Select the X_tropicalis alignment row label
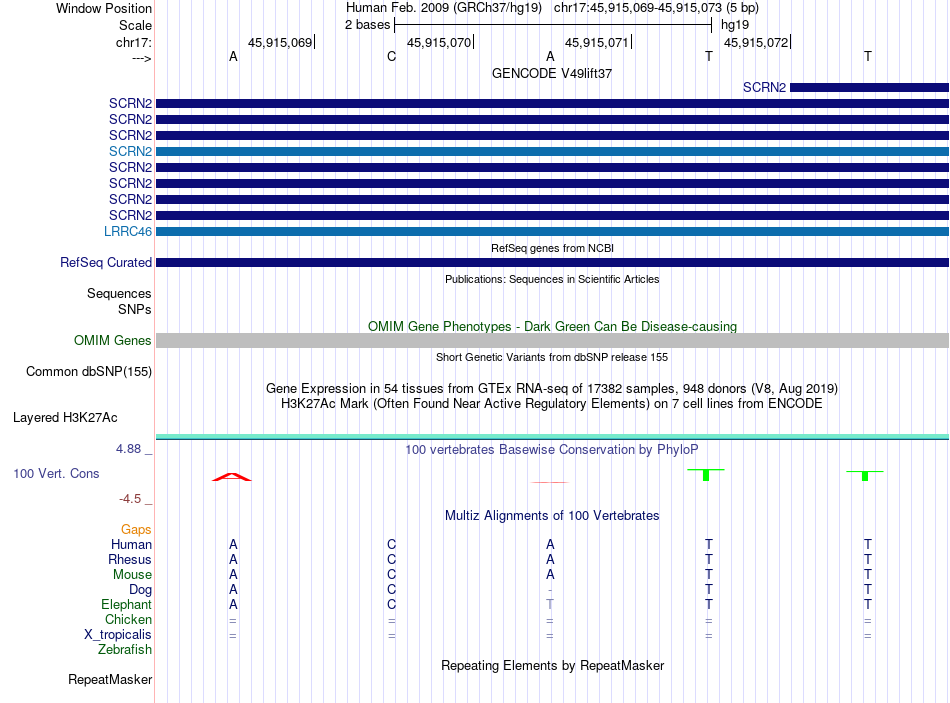 click(118, 635)
